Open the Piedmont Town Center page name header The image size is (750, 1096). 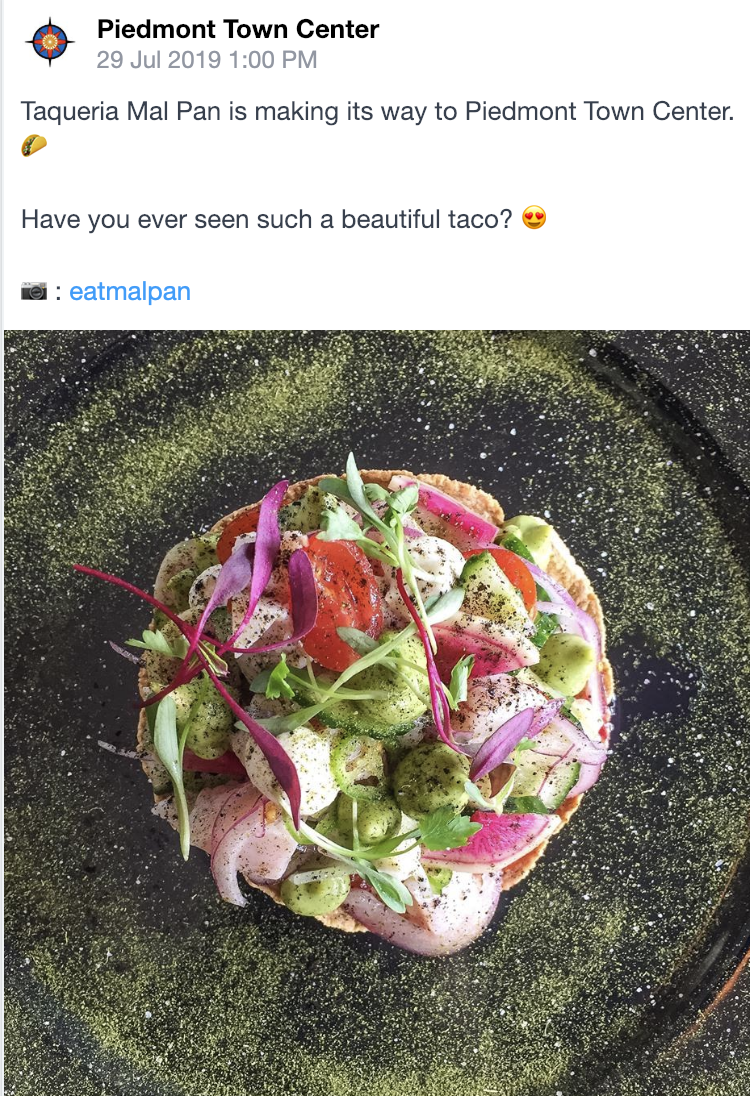point(238,30)
